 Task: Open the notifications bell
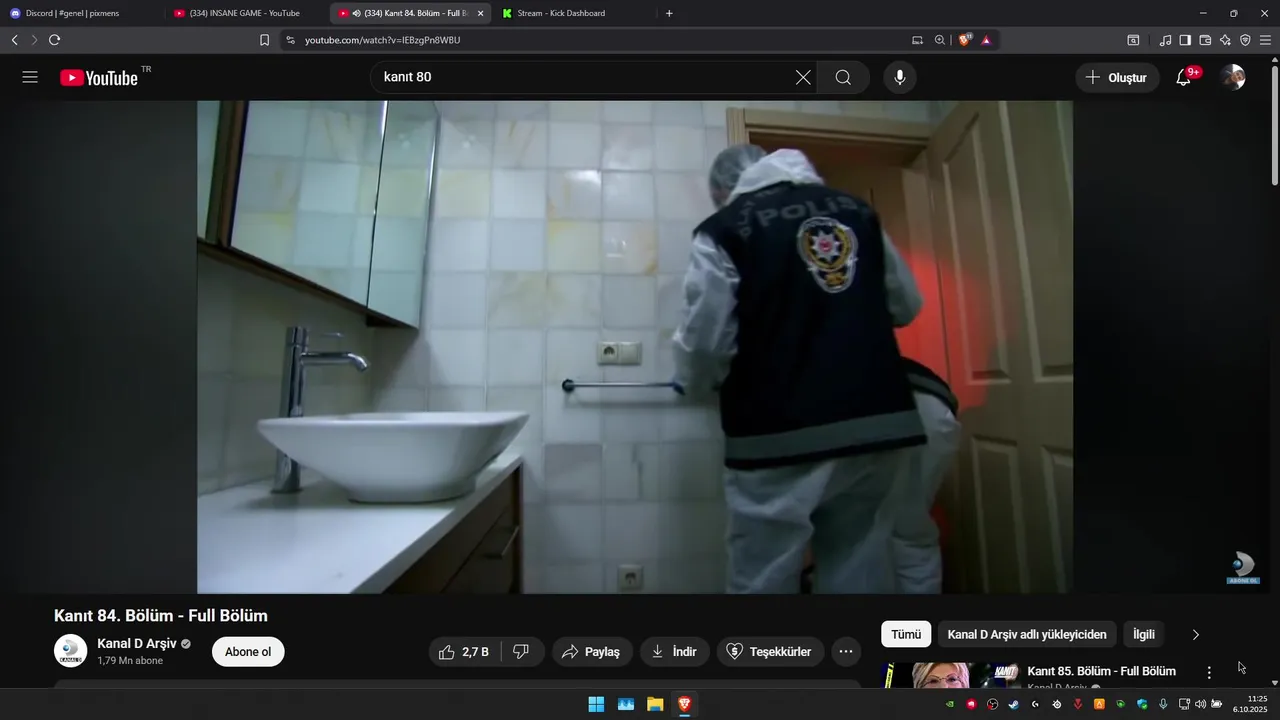coord(1183,77)
